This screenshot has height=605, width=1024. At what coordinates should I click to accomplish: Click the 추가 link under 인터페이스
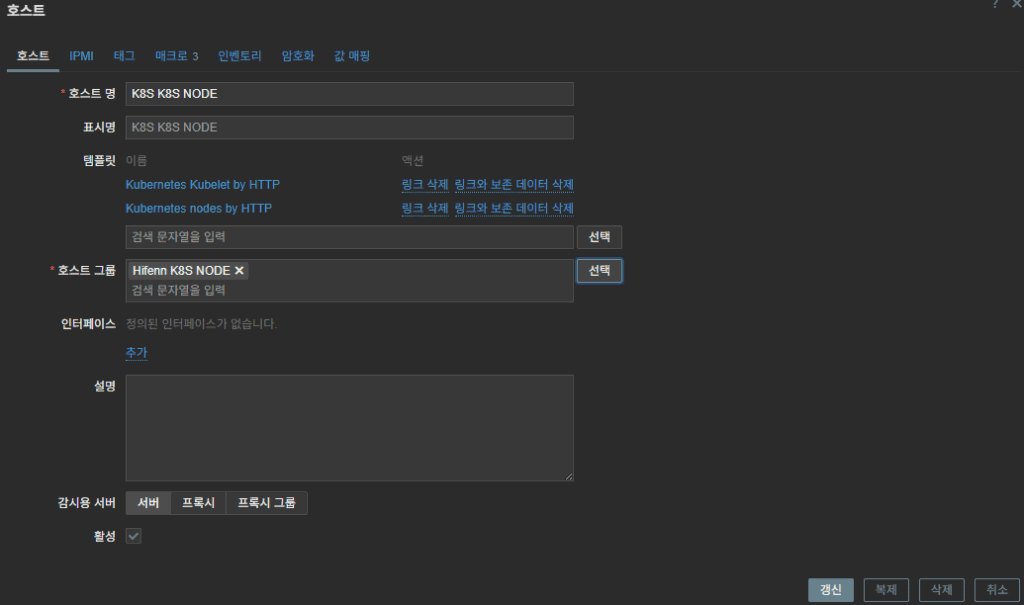(x=137, y=353)
